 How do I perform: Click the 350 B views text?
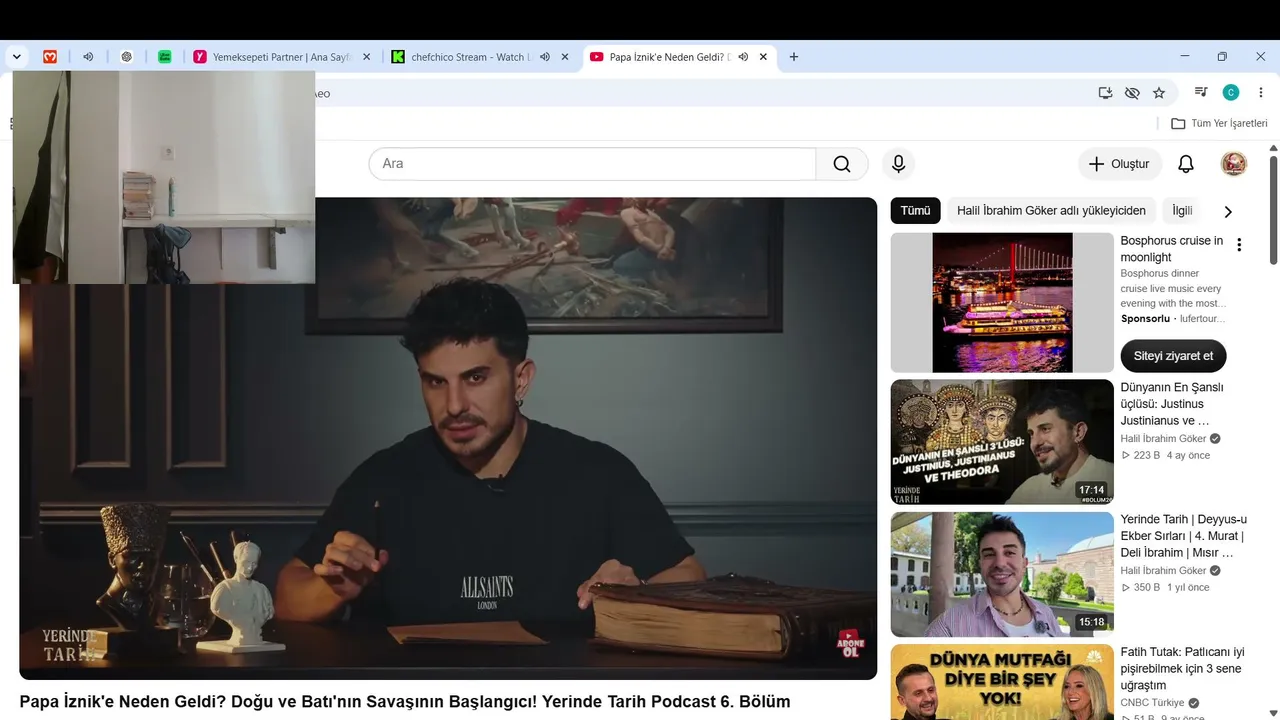click(1147, 587)
